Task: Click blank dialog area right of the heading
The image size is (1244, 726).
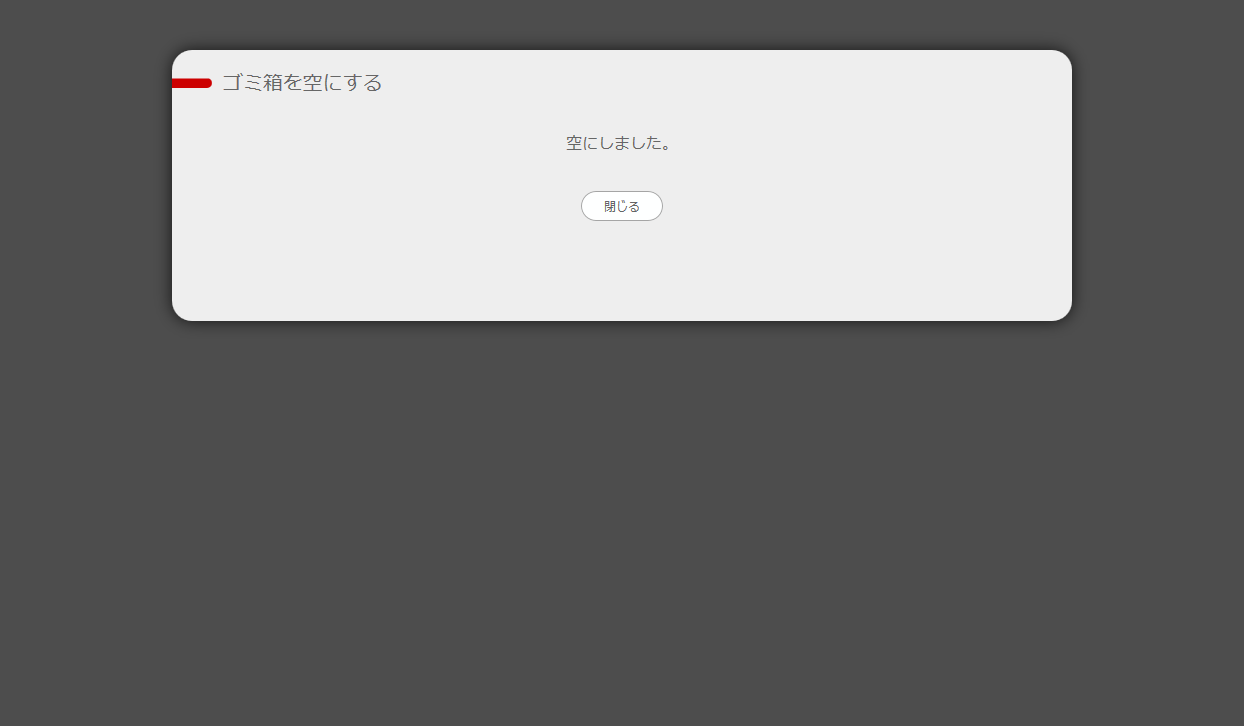Action: pyautogui.click(x=720, y=83)
